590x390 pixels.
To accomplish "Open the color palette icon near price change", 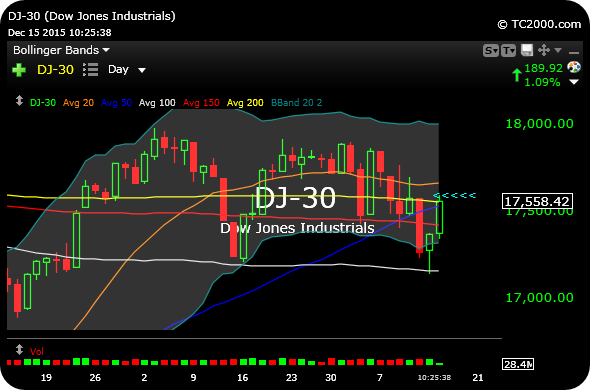I will tap(574, 67).
